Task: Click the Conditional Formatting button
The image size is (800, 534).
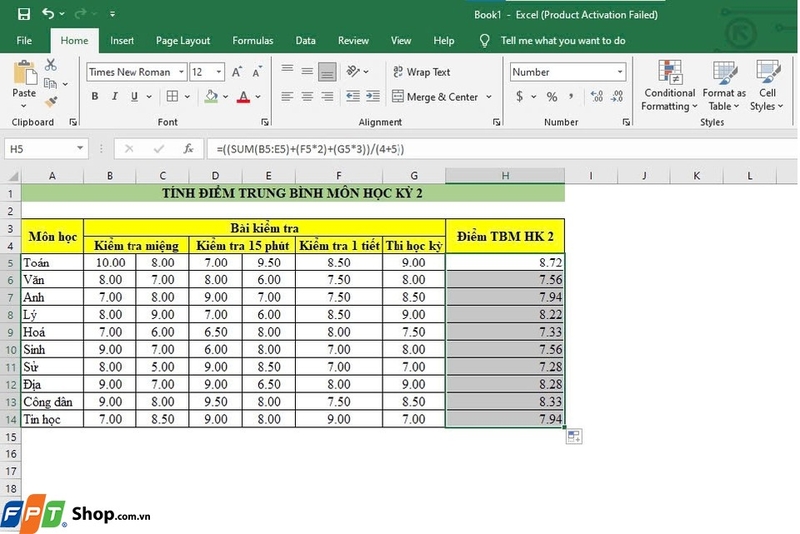Action: (x=669, y=85)
